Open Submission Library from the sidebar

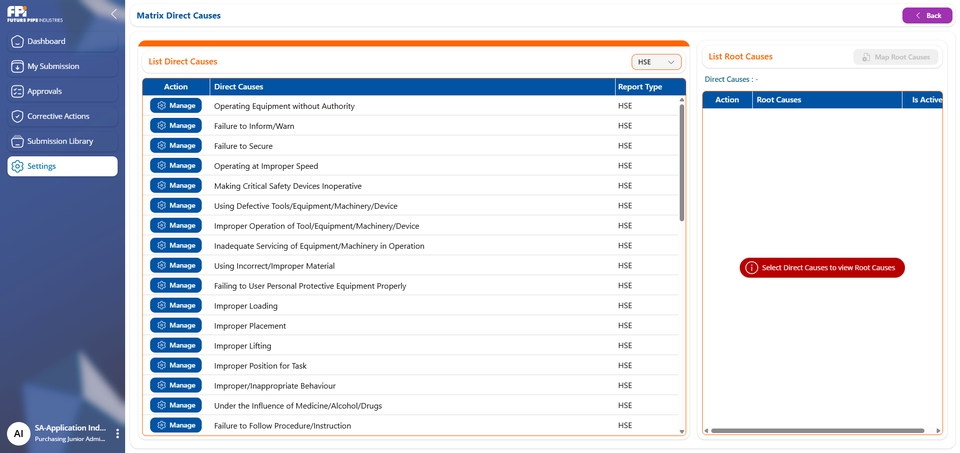(60, 141)
